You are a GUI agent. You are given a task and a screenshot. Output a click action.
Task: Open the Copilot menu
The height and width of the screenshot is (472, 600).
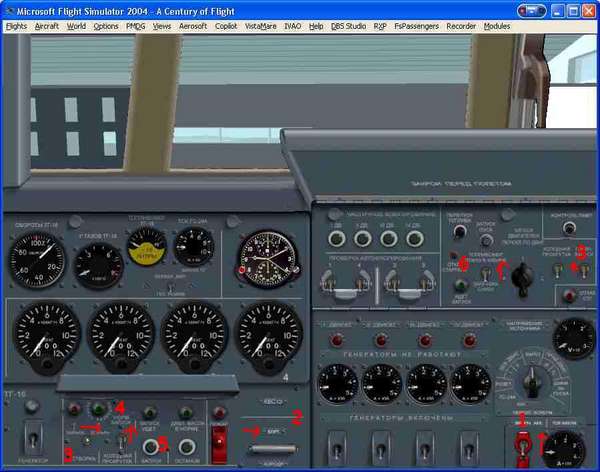pos(226,26)
